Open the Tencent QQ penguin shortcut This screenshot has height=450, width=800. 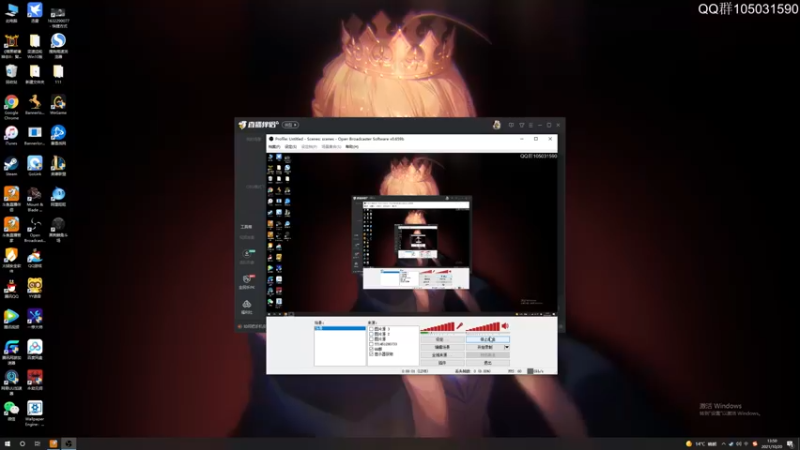[x=11, y=286]
